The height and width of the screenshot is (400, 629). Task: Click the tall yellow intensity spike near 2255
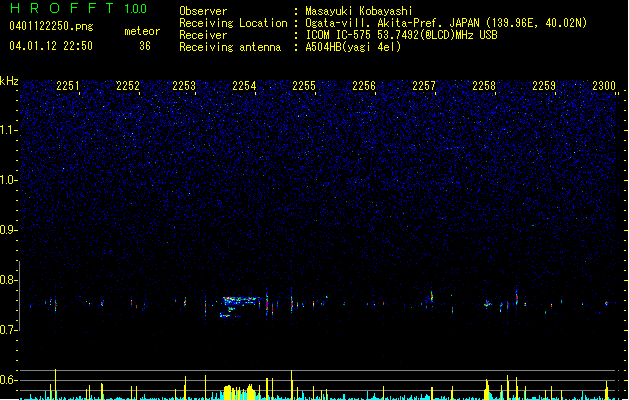292,384
